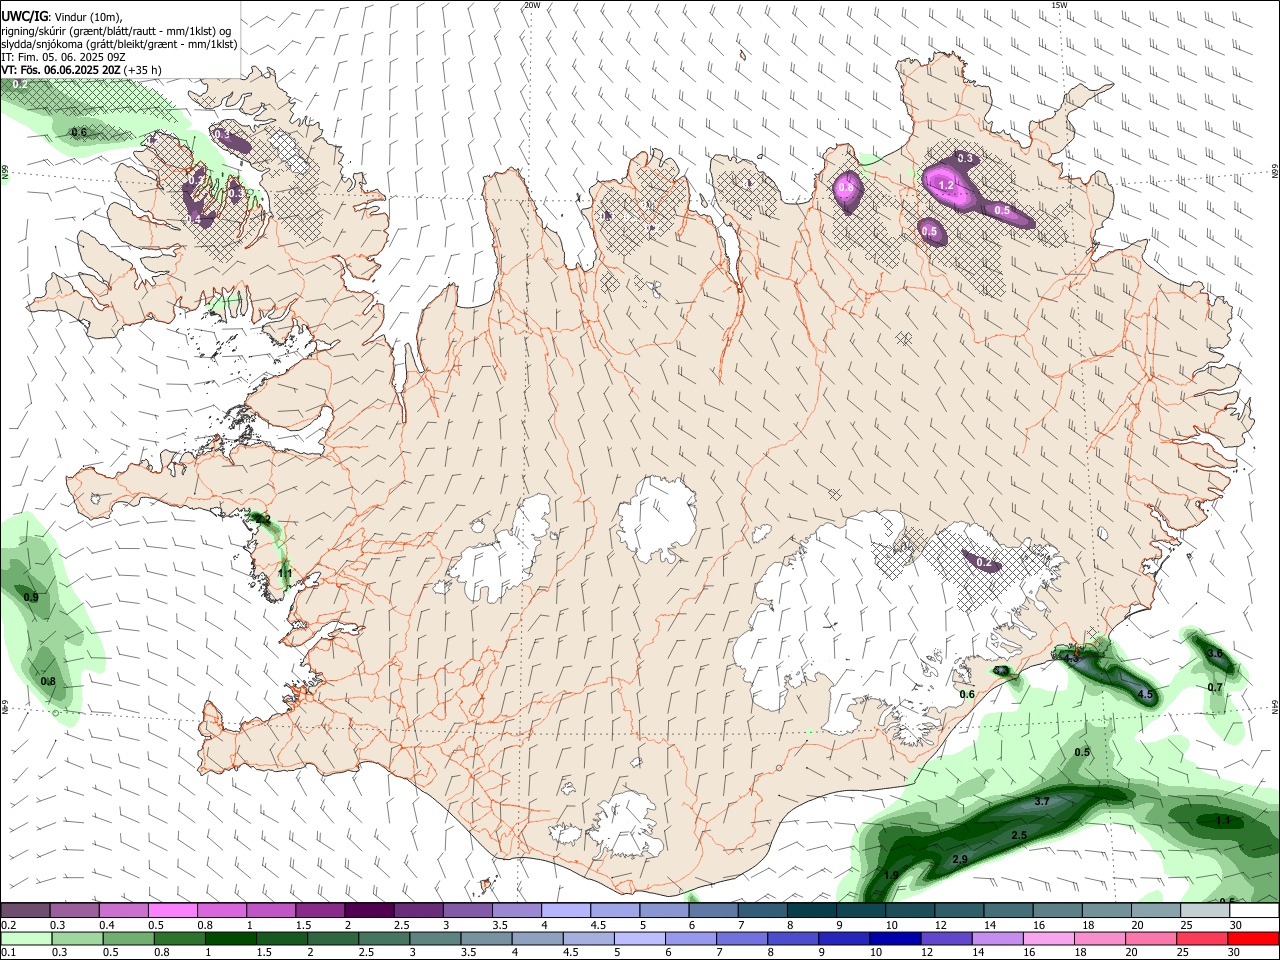
Task: Select the '1.9' rain value near the bottom of the map
Action: (892, 875)
